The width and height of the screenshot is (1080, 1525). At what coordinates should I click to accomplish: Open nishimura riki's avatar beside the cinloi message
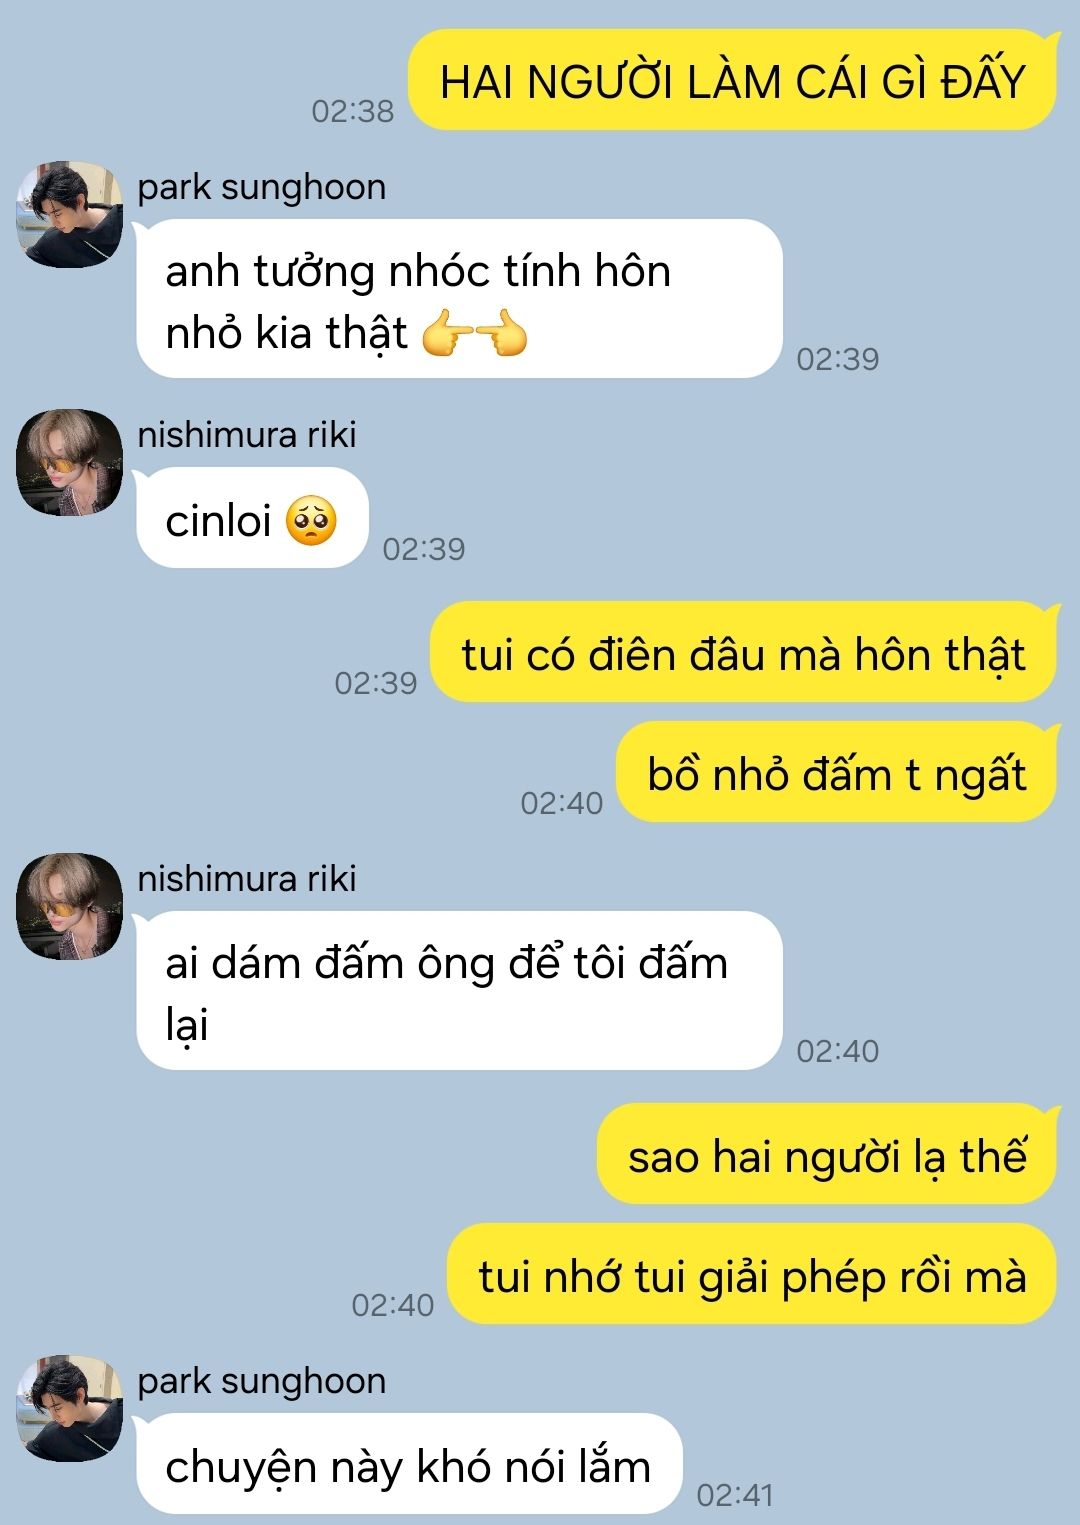(70, 462)
